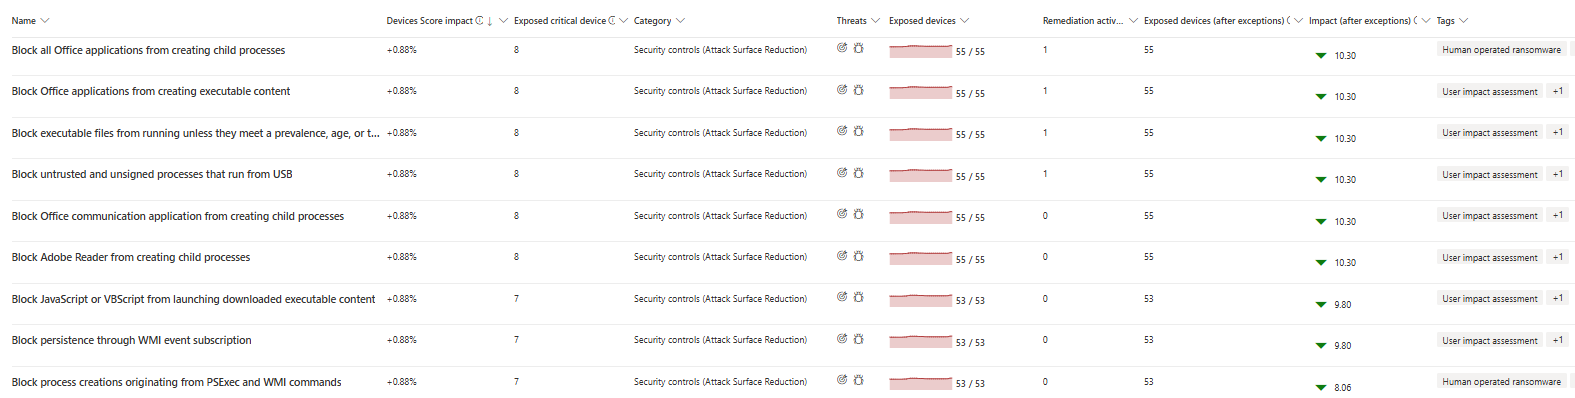This screenshot has height=398, width=1575.
Task: Click the info icon next to Devices Score impact
Action: (x=480, y=20)
